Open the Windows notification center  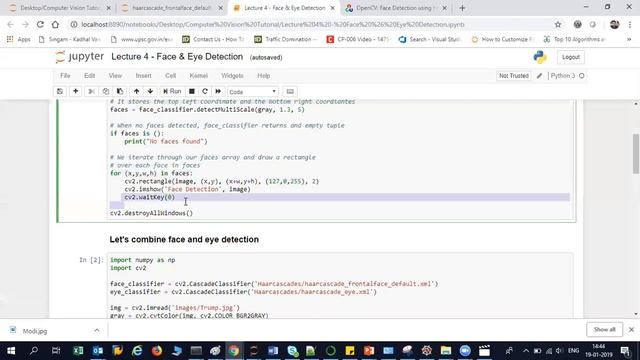coord(625,351)
